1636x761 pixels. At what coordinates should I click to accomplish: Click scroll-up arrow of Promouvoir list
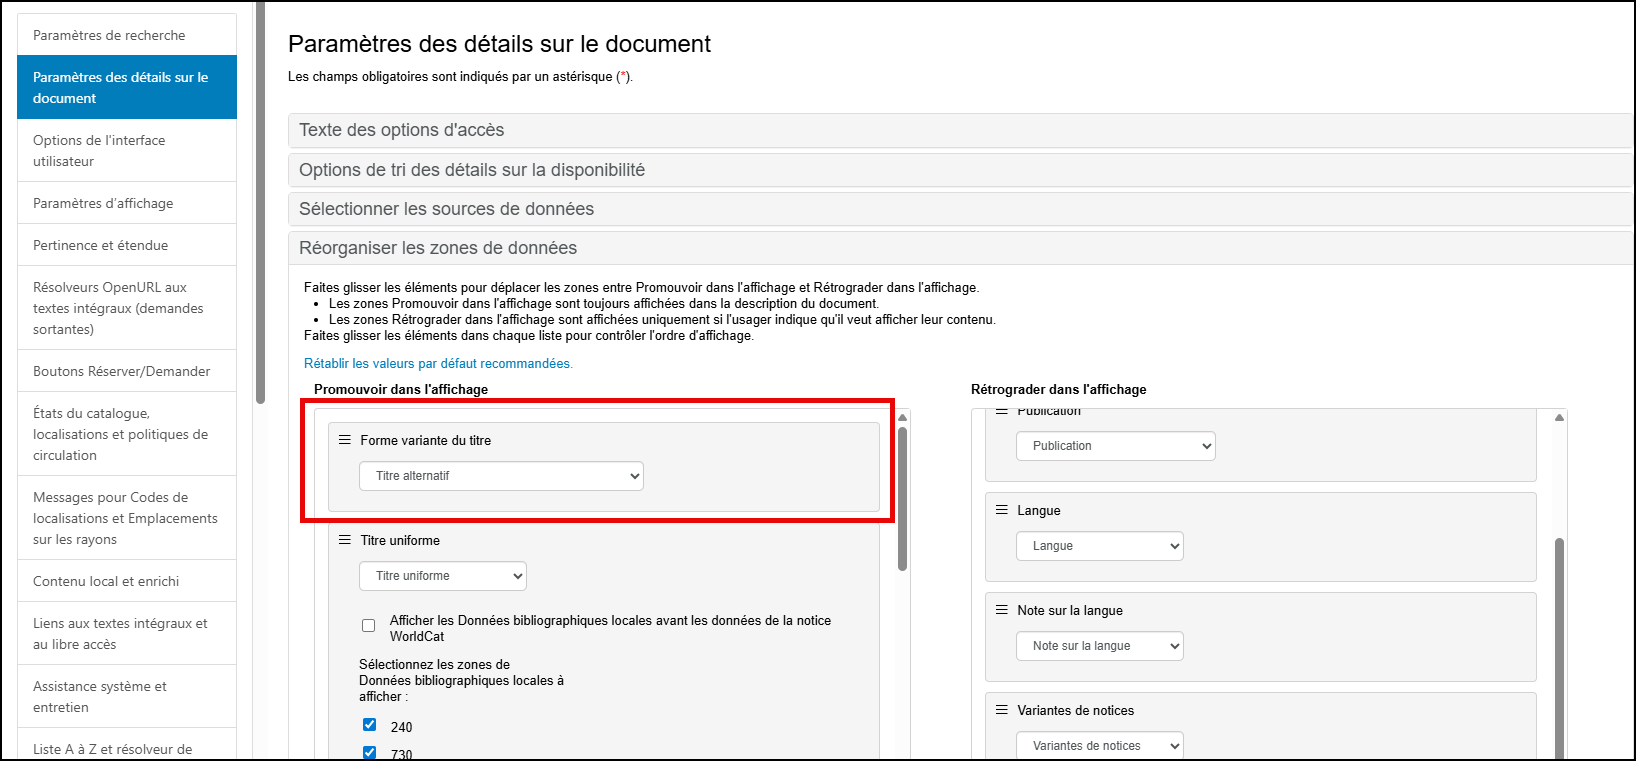902,418
